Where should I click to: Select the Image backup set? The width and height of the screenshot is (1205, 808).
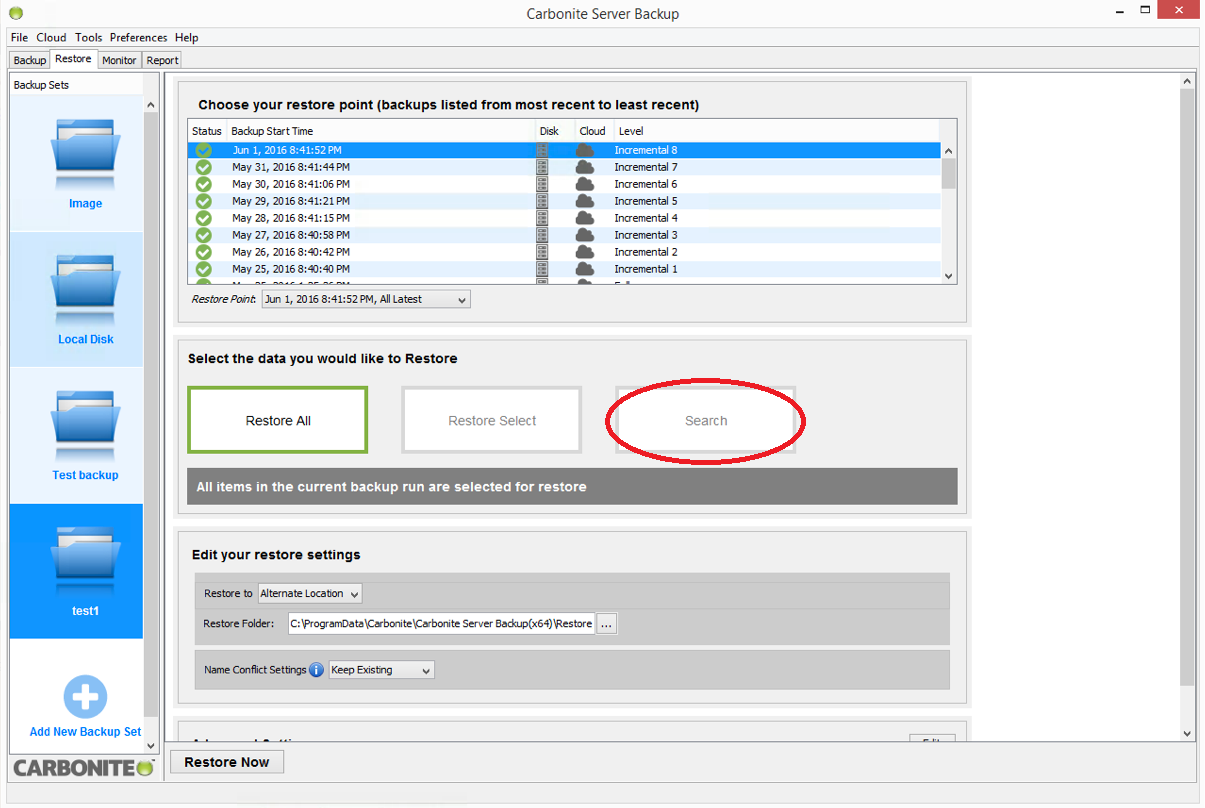(77, 163)
